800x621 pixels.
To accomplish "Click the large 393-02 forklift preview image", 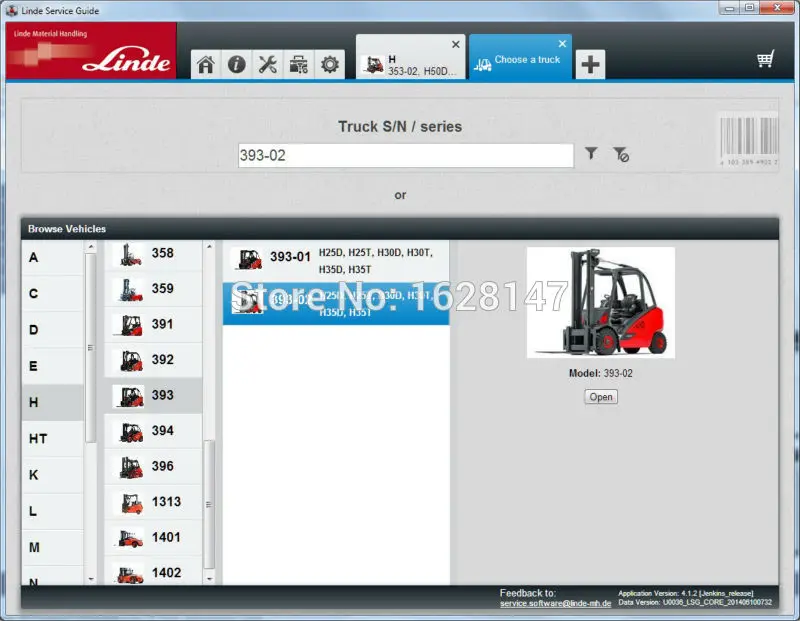I will pos(601,303).
